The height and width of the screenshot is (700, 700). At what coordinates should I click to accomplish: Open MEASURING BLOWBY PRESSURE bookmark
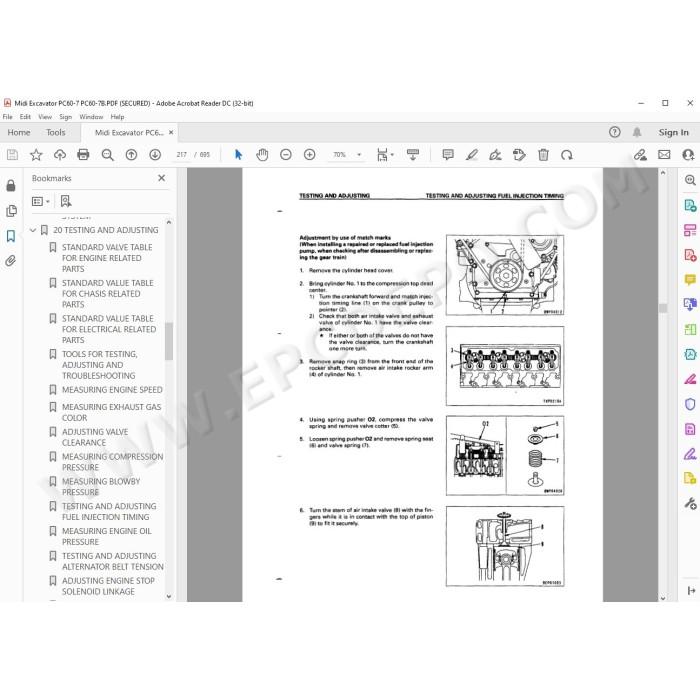pos(101,487)
